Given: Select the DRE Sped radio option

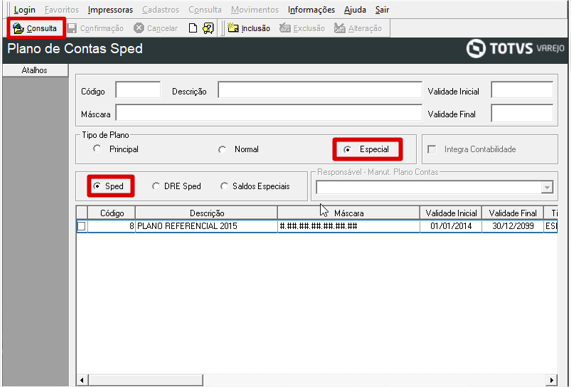Looking at the screenshot, I should pyautogui.click(x=156, y=186).
